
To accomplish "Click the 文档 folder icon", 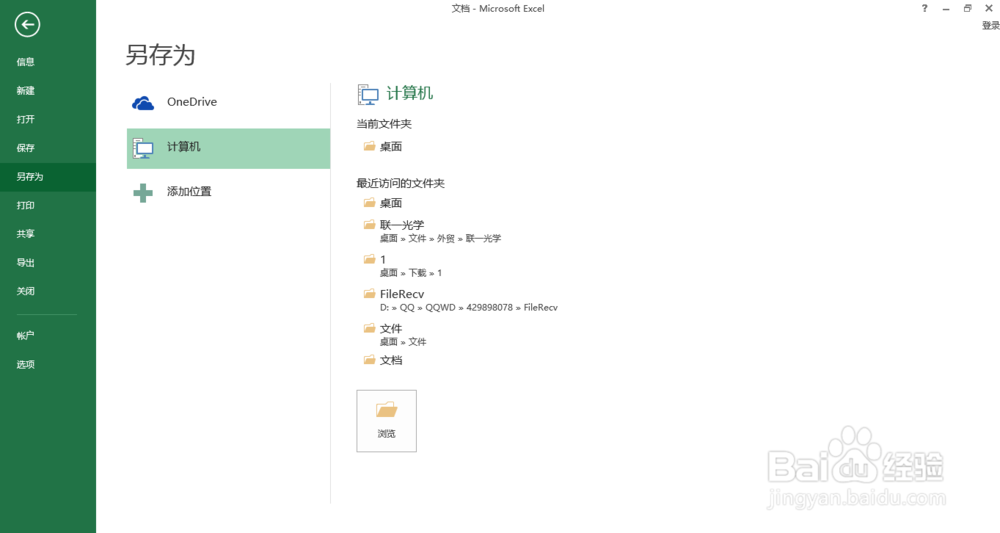I will (x=369, y=360).
